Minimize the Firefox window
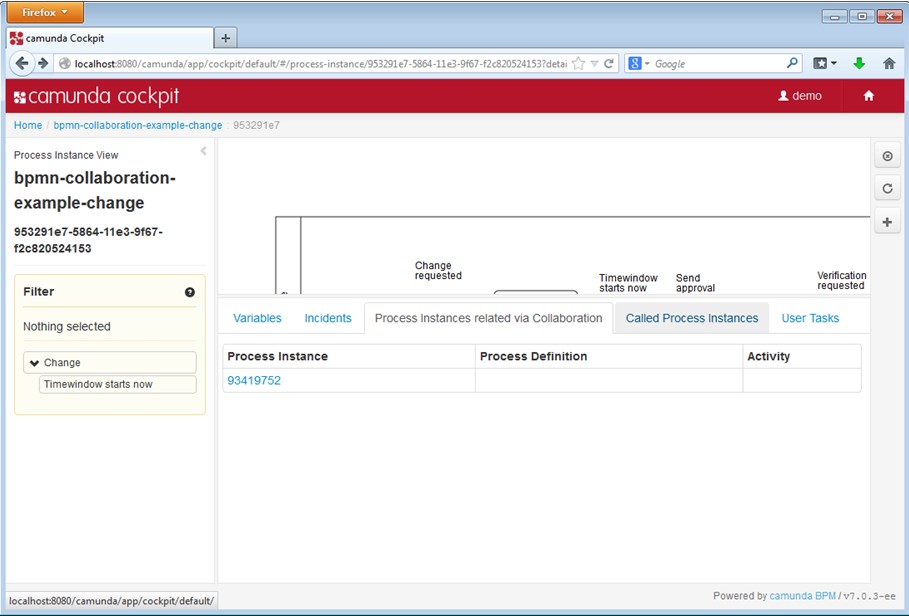This screenshot has width=909, height=616. (835, 17)
